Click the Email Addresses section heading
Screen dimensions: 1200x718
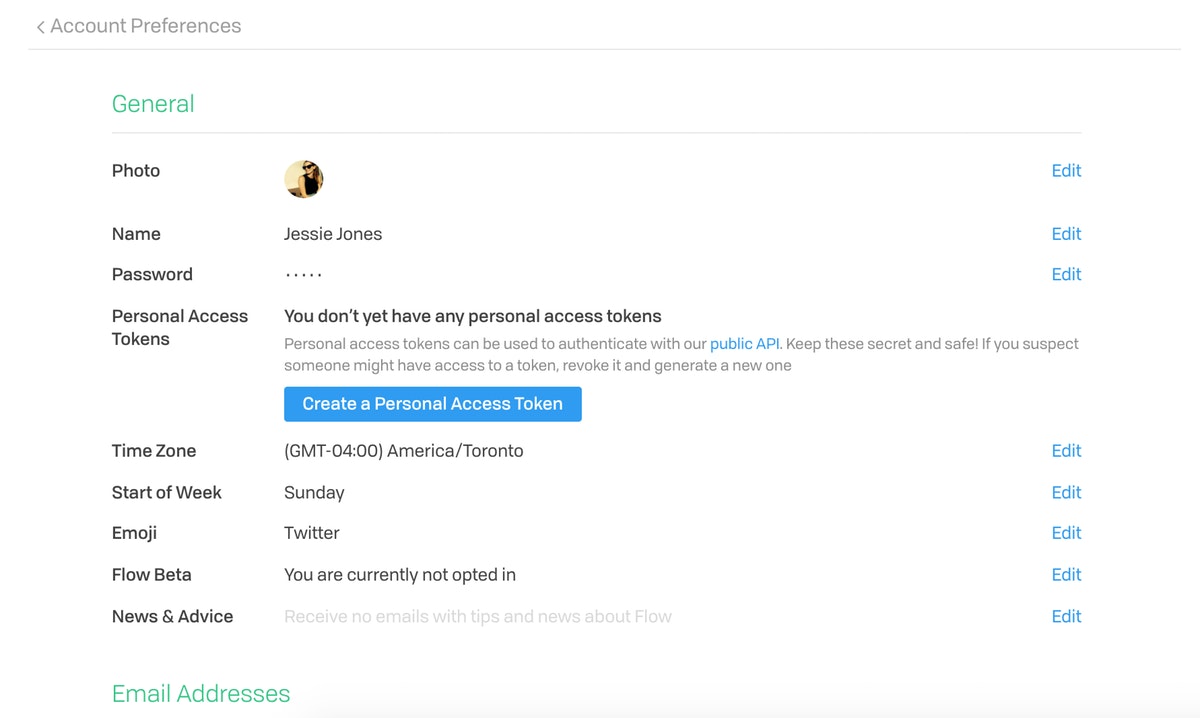201,694
